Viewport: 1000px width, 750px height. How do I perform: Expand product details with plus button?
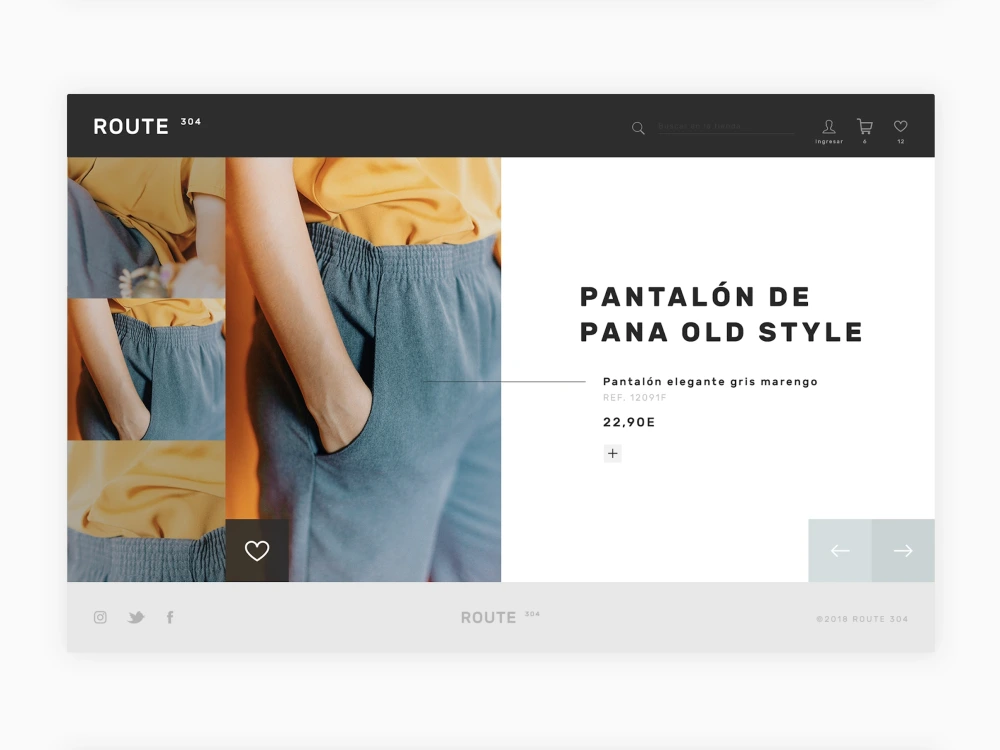(612, 453)
